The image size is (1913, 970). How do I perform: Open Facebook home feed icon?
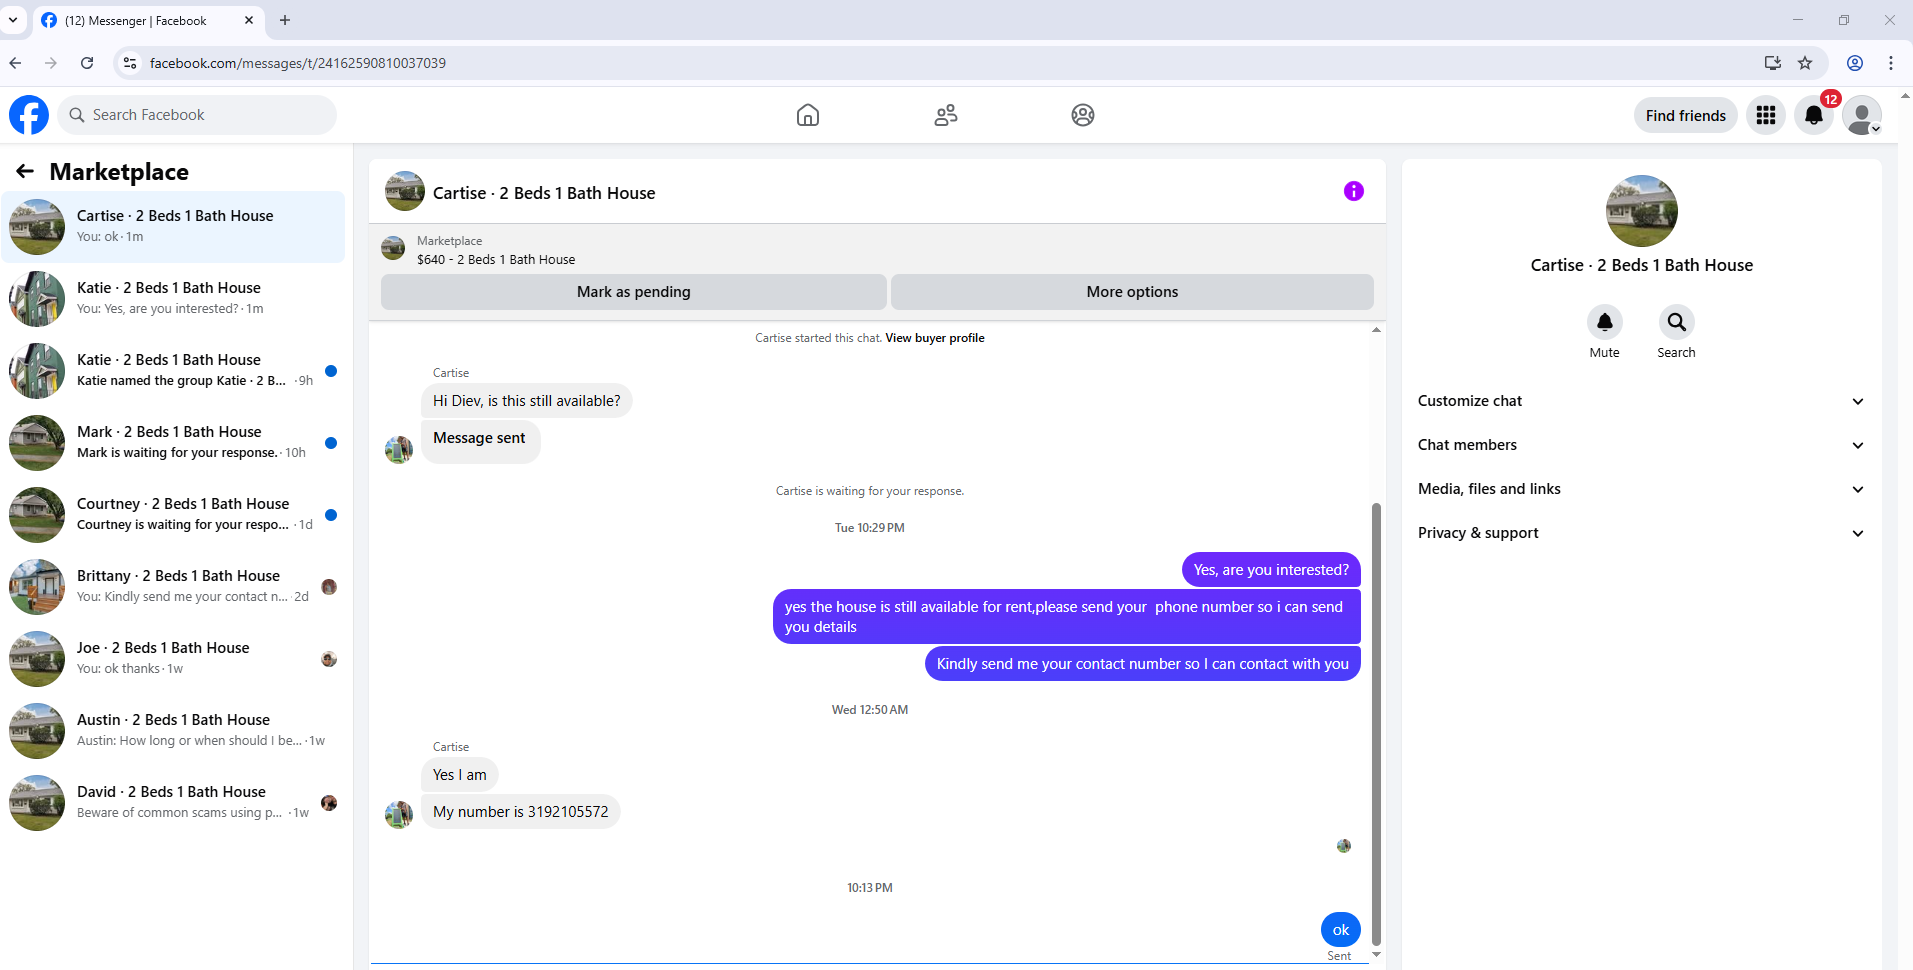coord(808,115)
